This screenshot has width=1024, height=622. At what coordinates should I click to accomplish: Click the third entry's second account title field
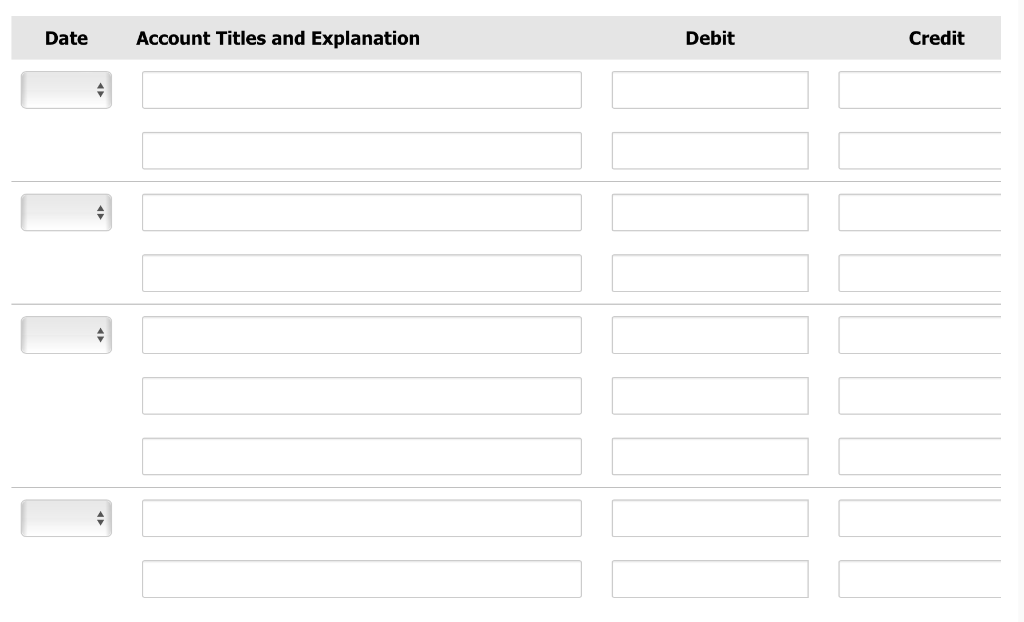(361, 395)
